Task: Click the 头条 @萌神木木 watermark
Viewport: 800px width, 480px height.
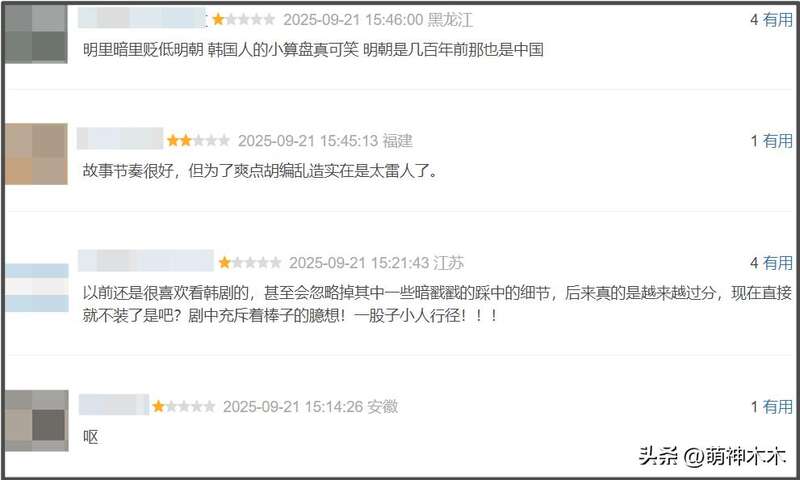Action: click(713, 456)
